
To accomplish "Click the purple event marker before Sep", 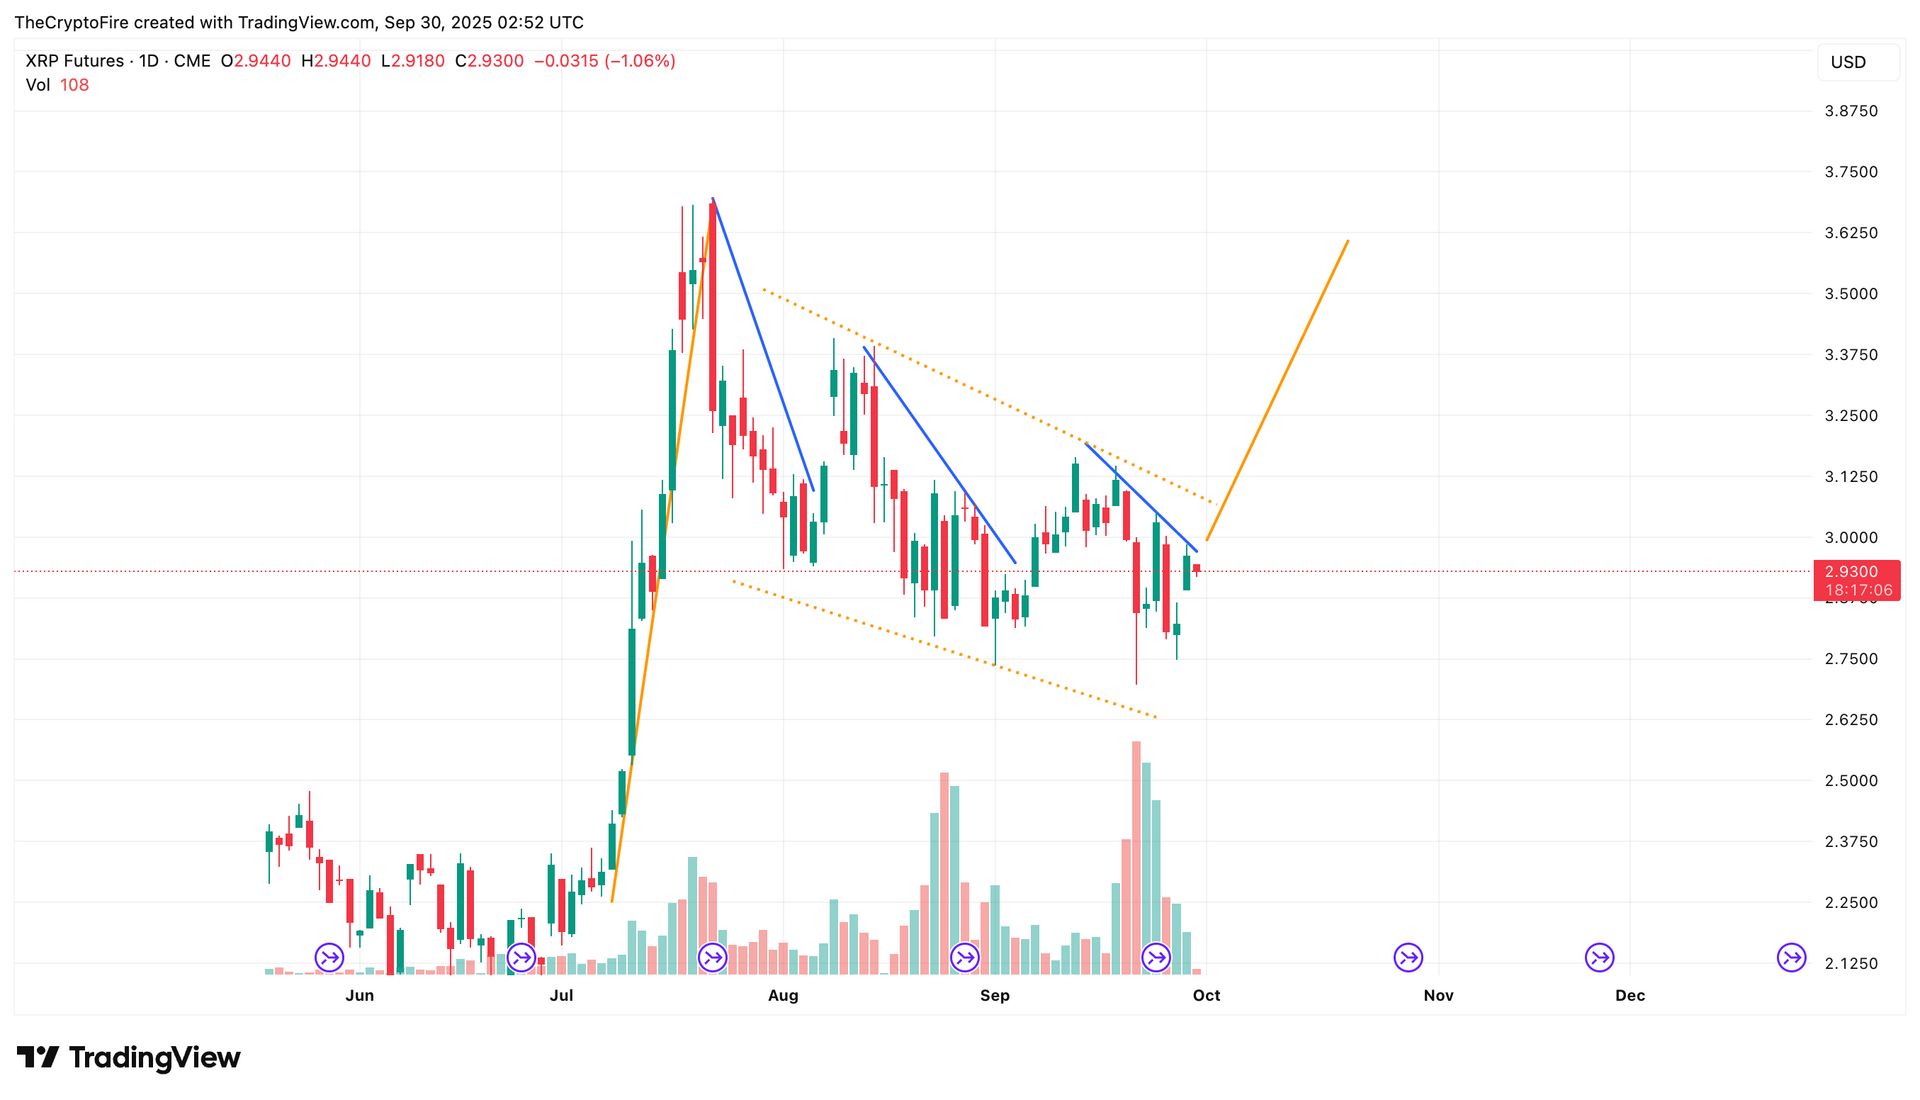I will [964, 957].
